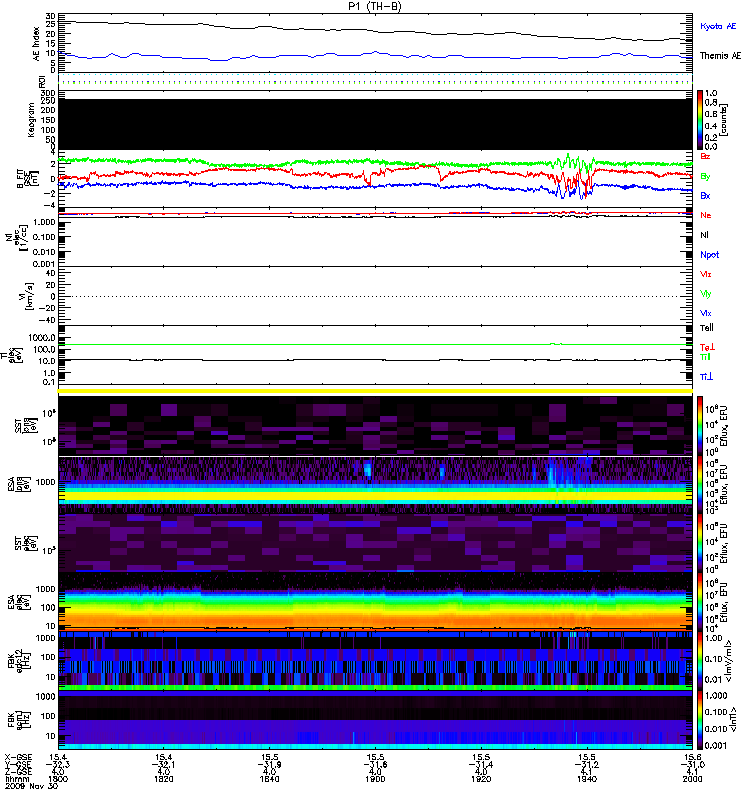The width and height of the screenshot is (750, 800).
Task: Click the Keogram counts color bar
Action: point(700,120)
